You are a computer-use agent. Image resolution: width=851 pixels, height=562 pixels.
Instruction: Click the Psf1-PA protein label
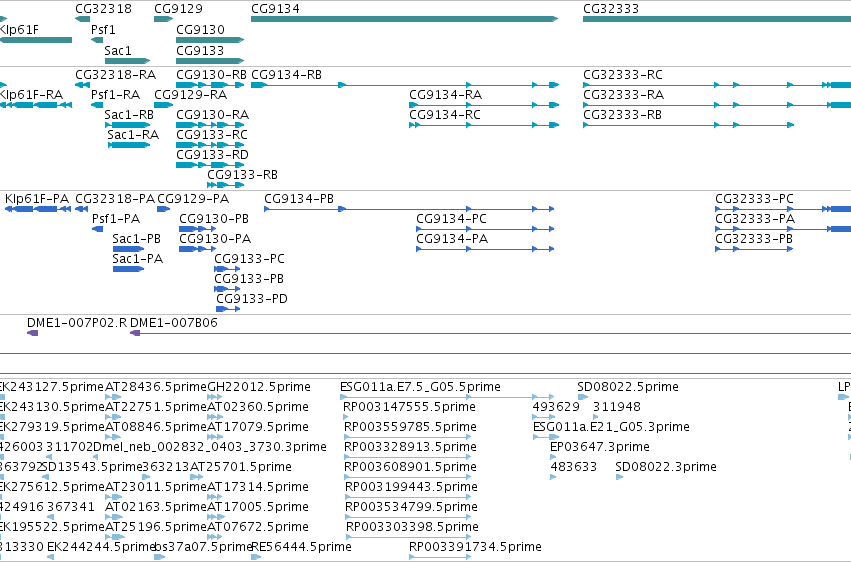[116, 219]
